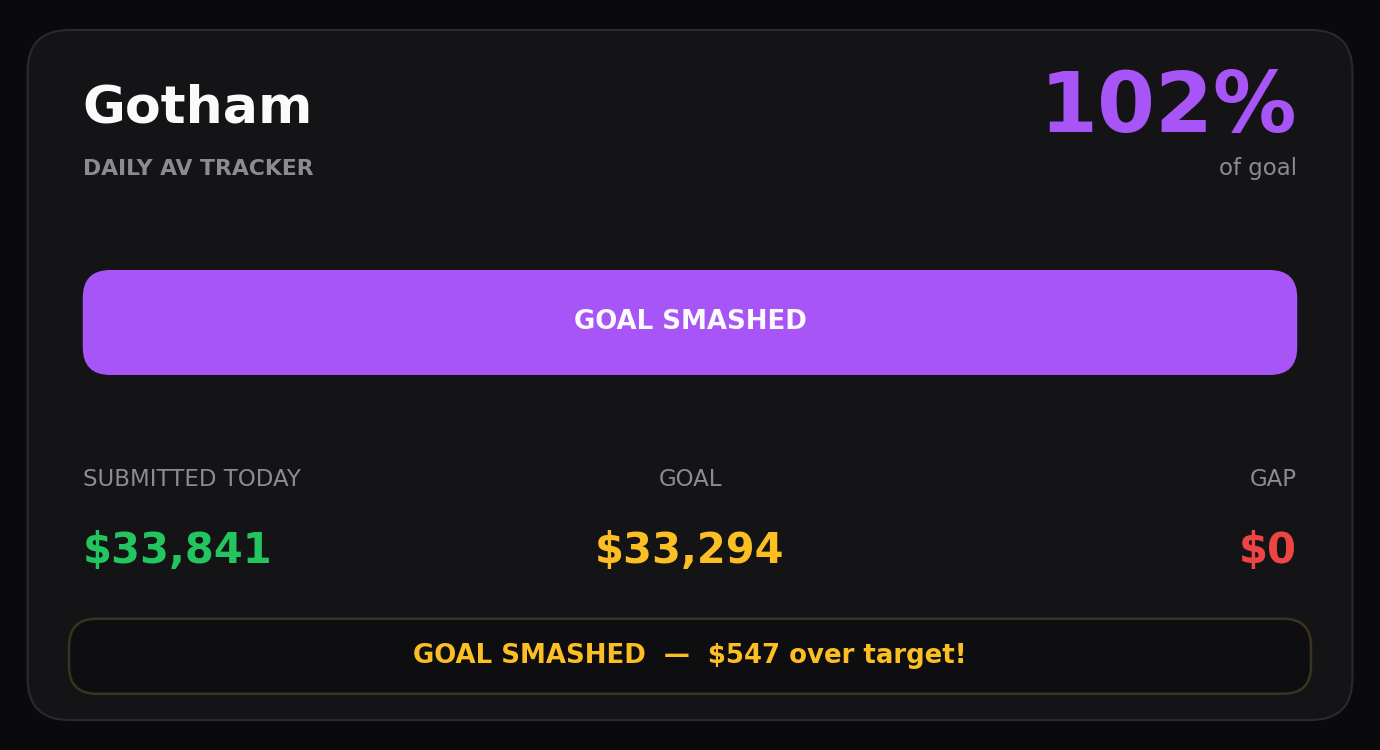Click the purple GOAL SMASHED progress bar

690,322
